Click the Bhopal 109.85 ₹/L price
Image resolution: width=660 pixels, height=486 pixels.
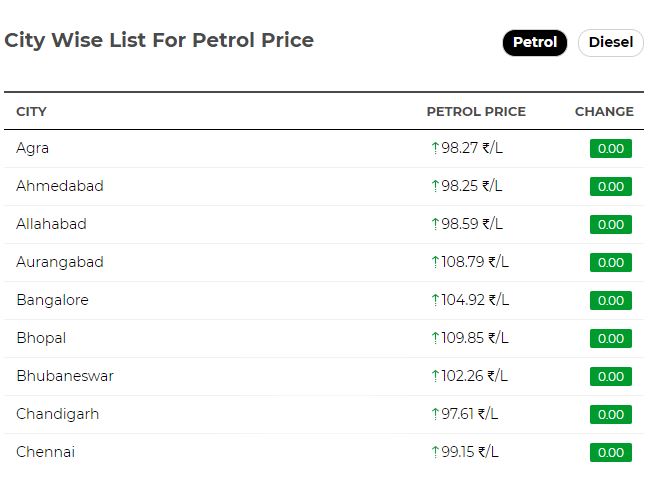click(x=474, y=338)
